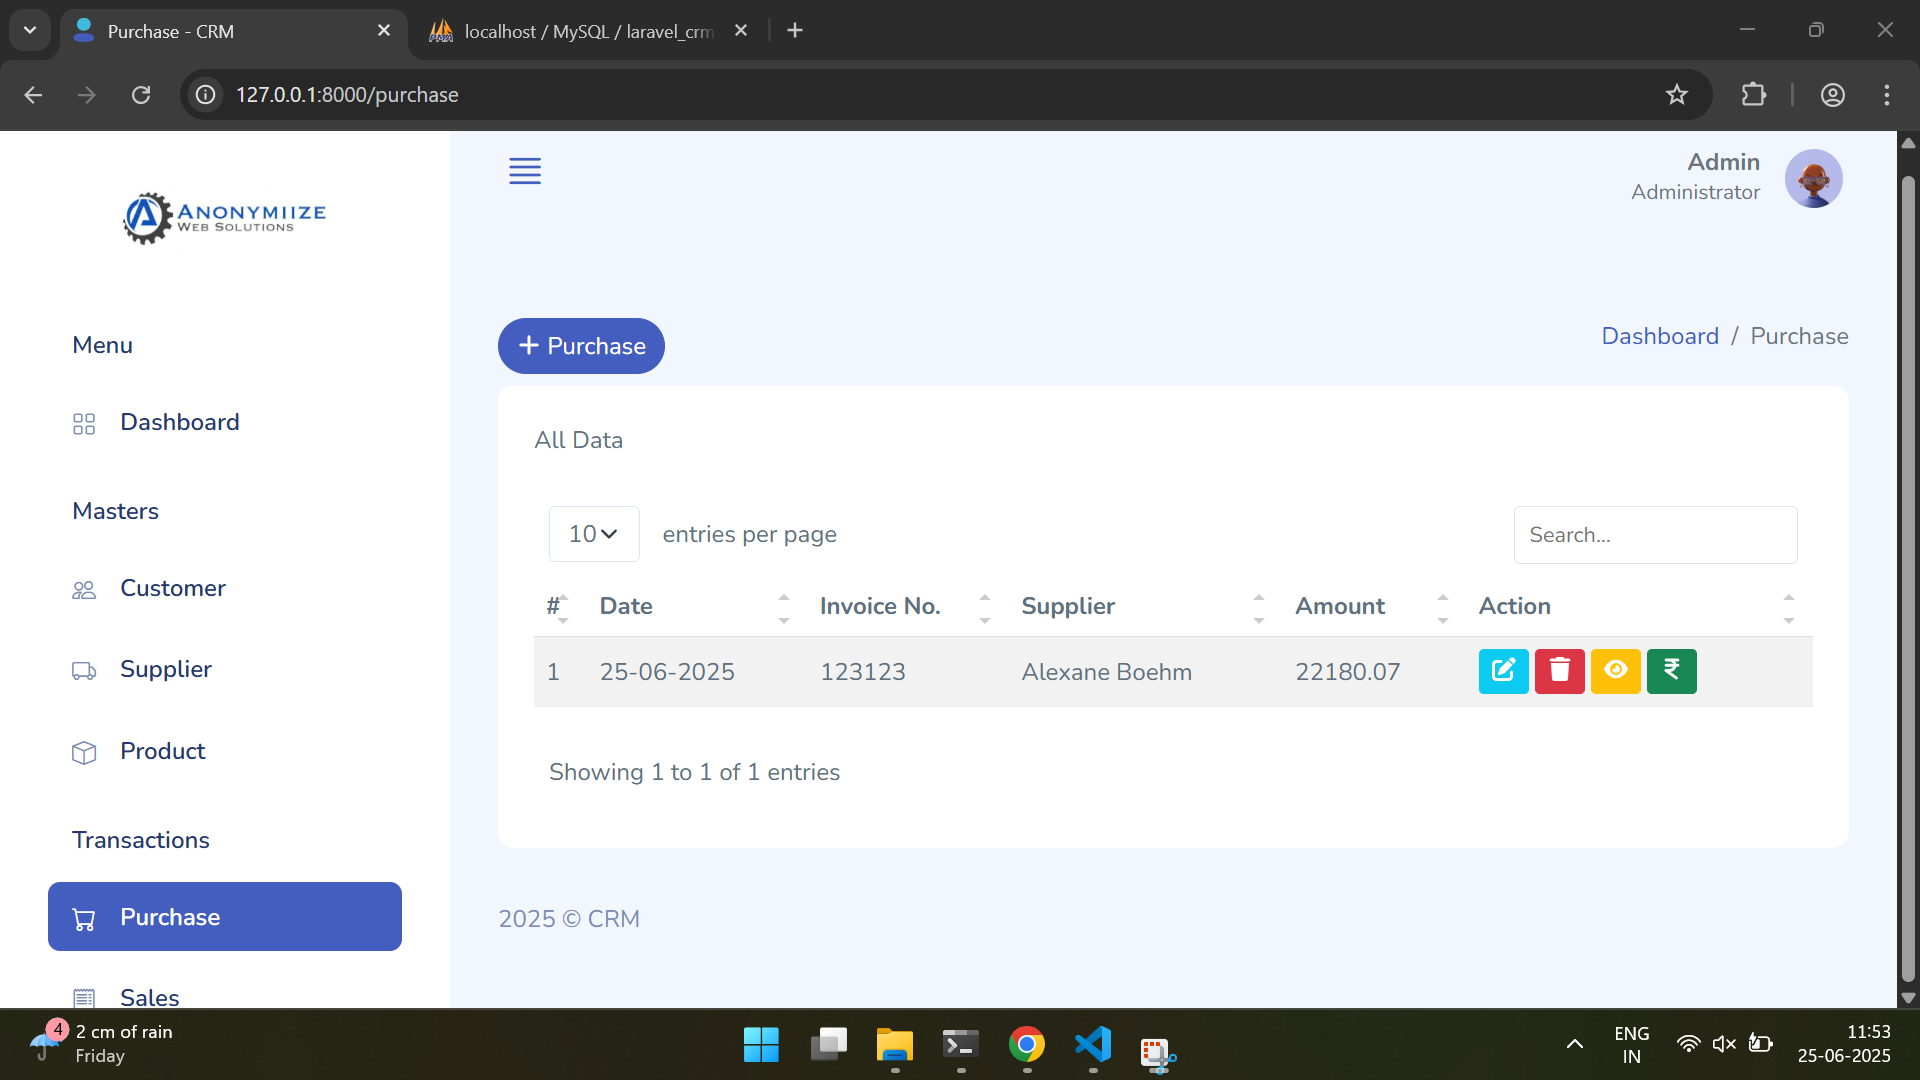Follow the Dashboard breadcrumb link
This screenshot has height=1080, width=1920.
point(1660,336)
